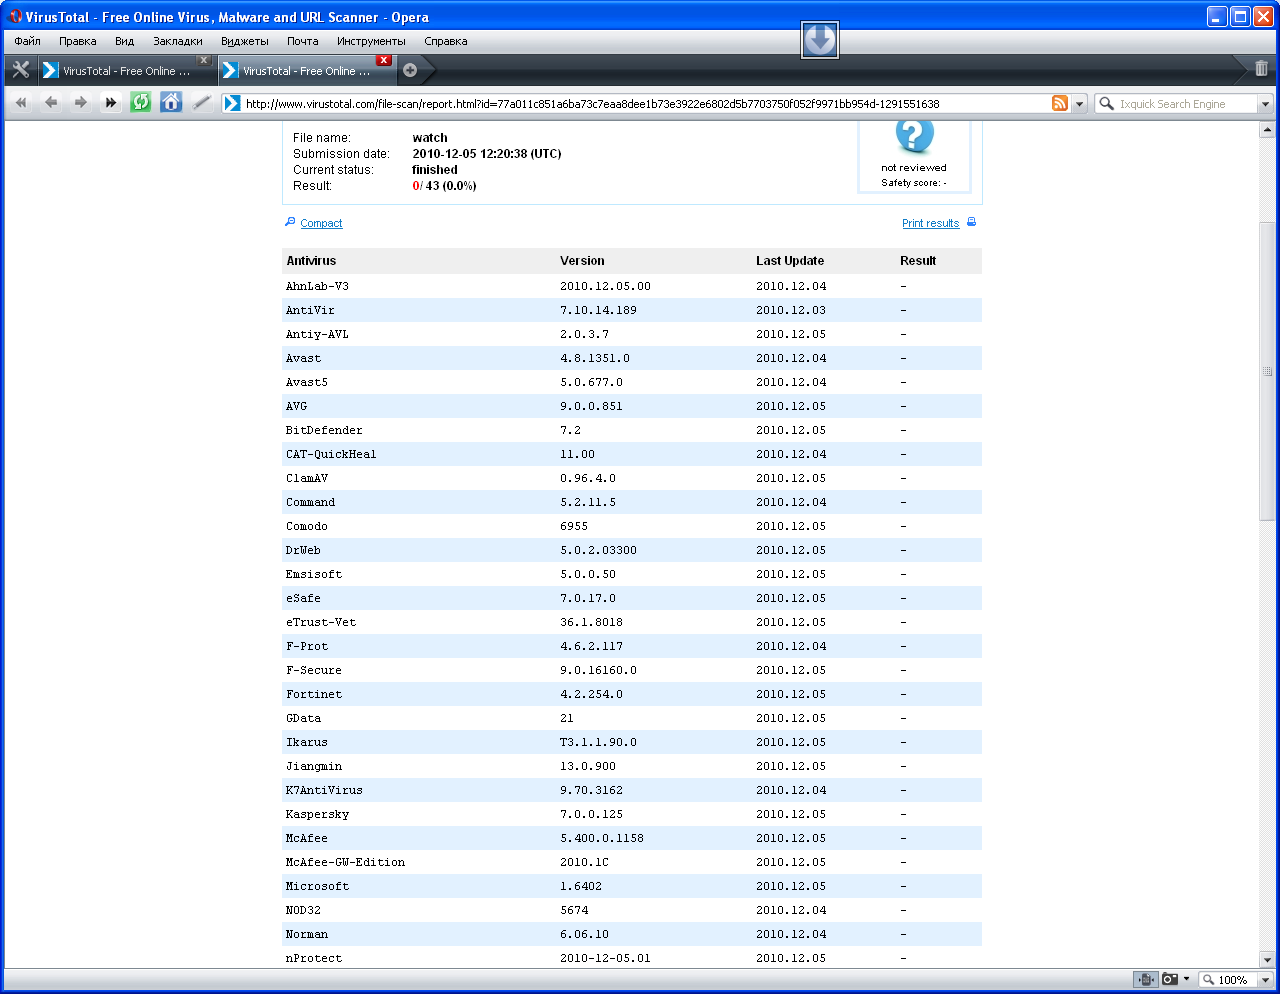1280x994 pixels.
Task: Open the zoom level dropdown arrow
Action: pyautogui.click(x=1265, y=980)
